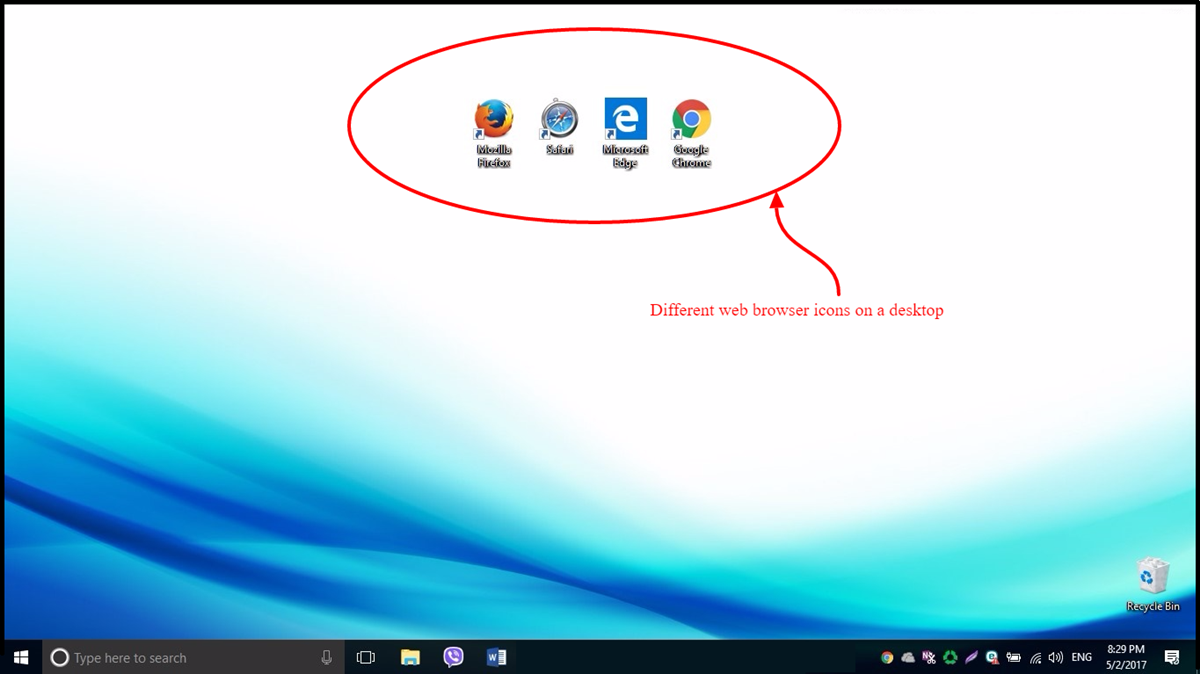Image resolution: width=1200 pixels, height=674 pixels.
Task: Select the Safari desktop shortcut
Action: pyautogui.click(x=559, y=126)
